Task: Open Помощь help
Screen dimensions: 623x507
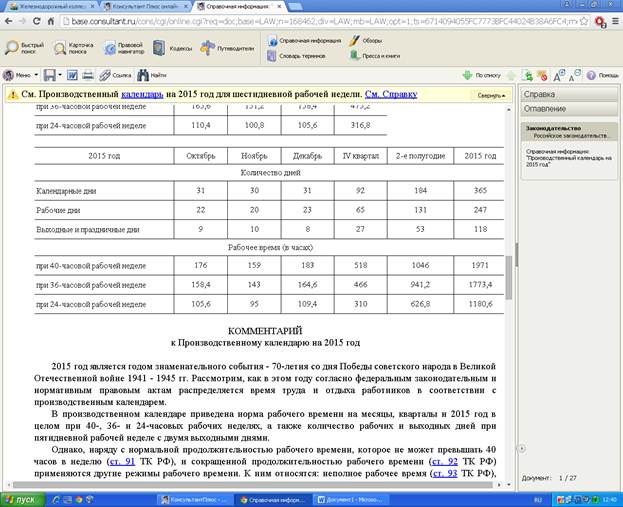Action: coord(602,75)
